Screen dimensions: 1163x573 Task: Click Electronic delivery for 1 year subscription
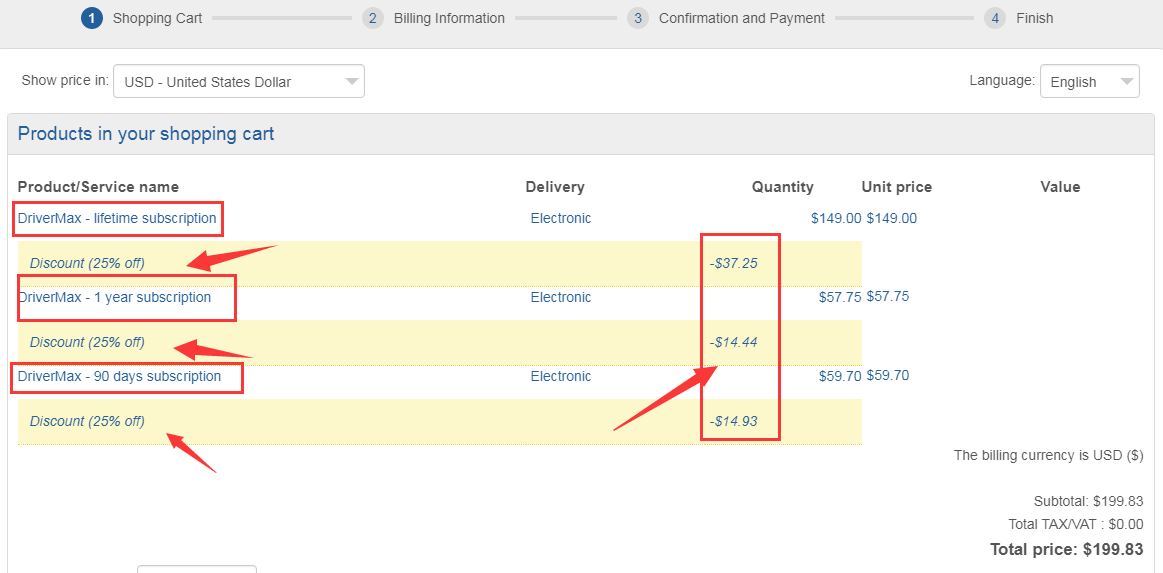coord(561,297)
